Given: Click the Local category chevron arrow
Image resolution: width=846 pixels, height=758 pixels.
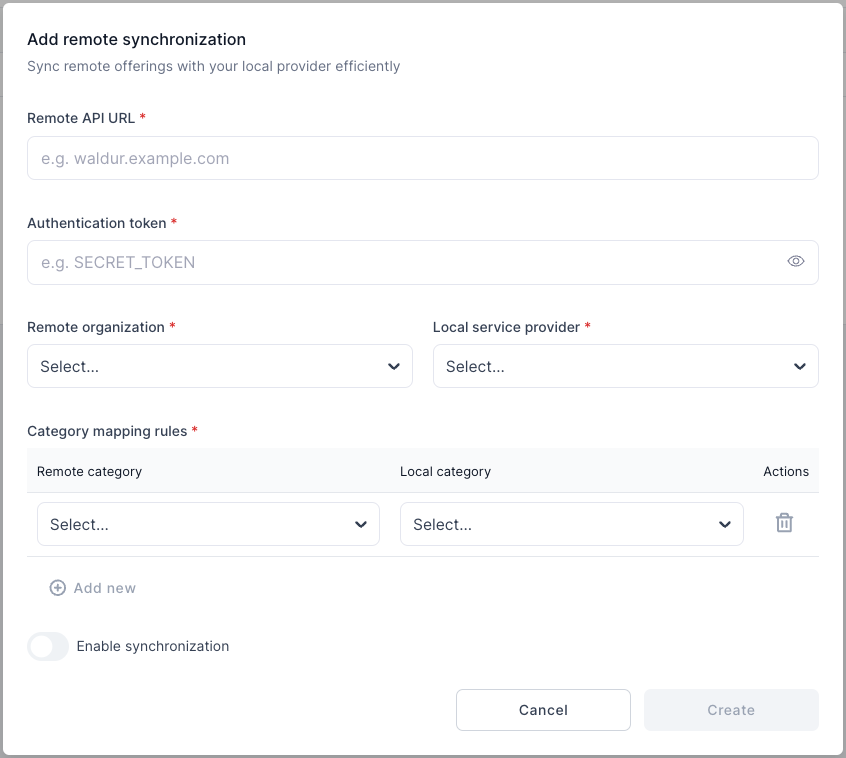Looking at the screenshot, I should point(724,525).
